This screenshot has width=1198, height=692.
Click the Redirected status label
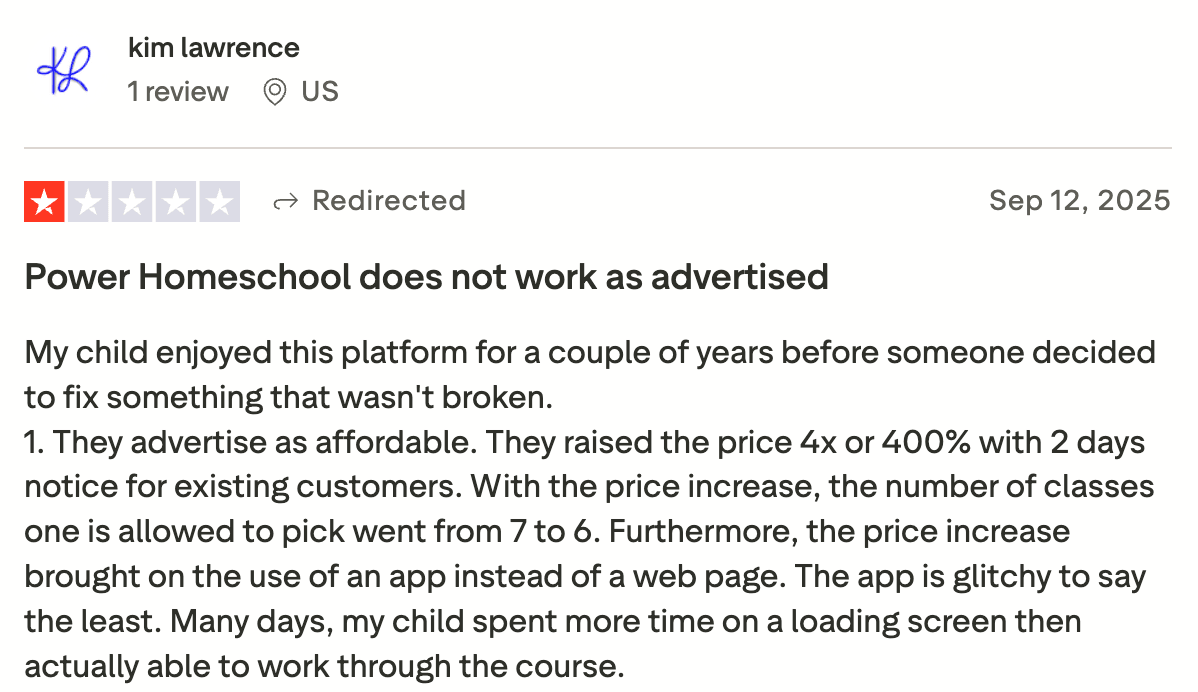(389, 200)
